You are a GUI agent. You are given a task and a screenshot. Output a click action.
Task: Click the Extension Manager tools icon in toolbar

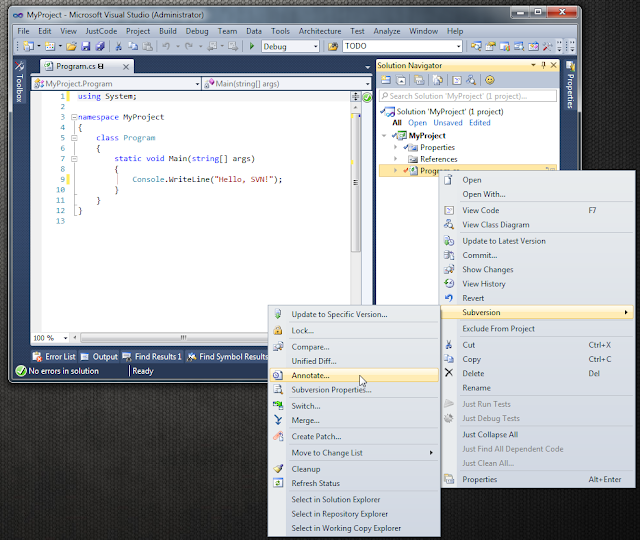point(547,46)
